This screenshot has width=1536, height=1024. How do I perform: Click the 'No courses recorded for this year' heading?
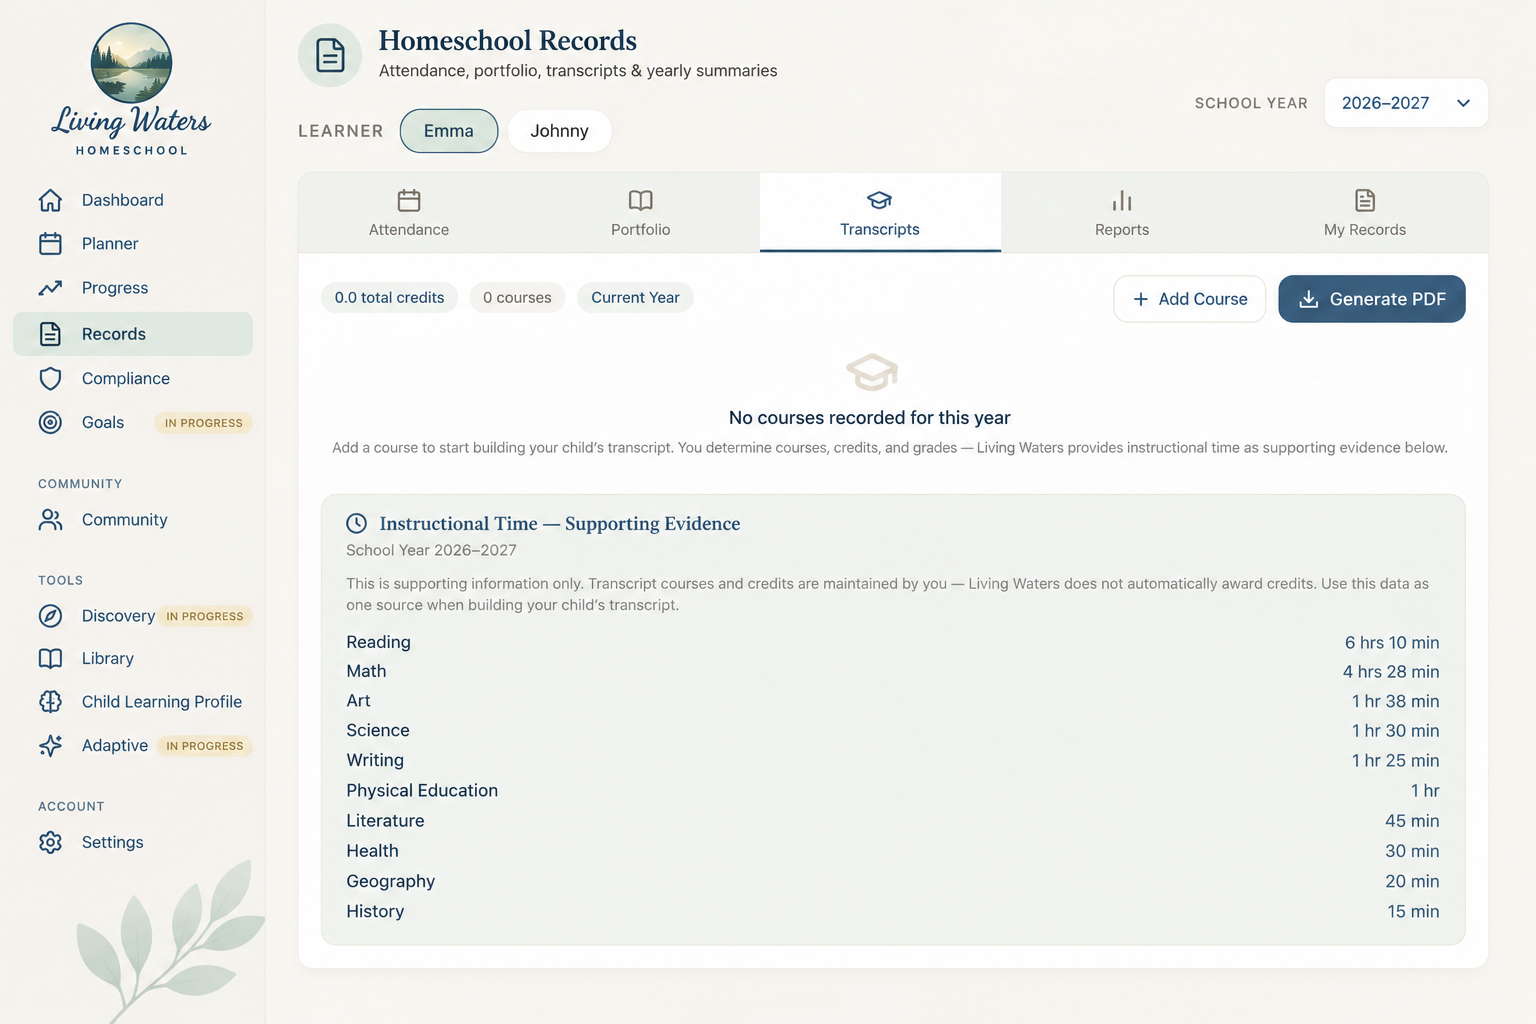pyautogui.click(x=870, y=418)
